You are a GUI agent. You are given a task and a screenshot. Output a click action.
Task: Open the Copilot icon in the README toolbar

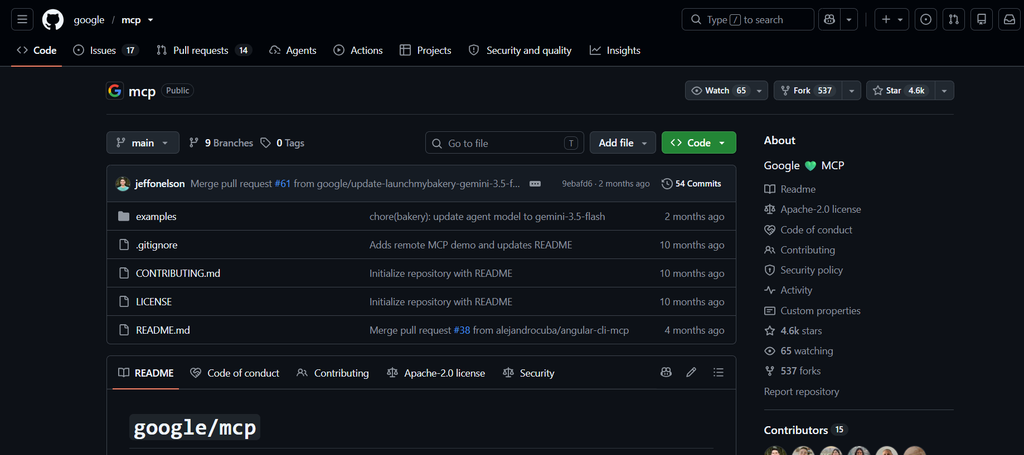click(x=665, y=373)
